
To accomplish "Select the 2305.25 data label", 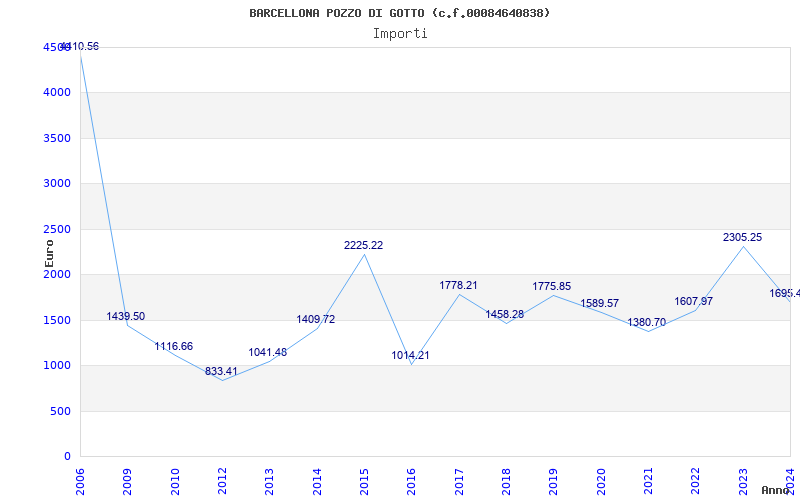I will click(x=742, y=237).
